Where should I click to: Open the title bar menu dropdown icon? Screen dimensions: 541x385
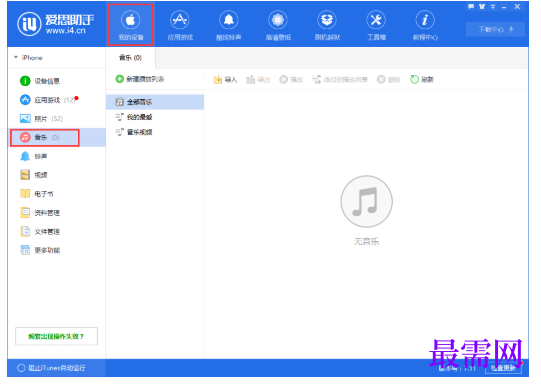click(x=493, y=7)
